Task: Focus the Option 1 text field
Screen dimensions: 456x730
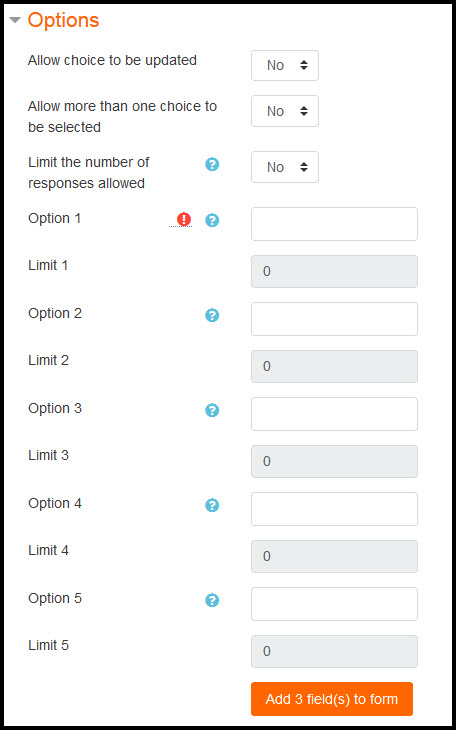Action: (334, 224)
